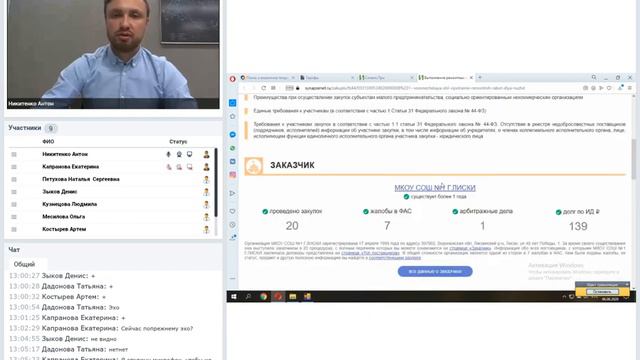This screenshot has height=360, width=640.
Task: Open the blue workspace icon in sidebar
Action: coord(233,103)
